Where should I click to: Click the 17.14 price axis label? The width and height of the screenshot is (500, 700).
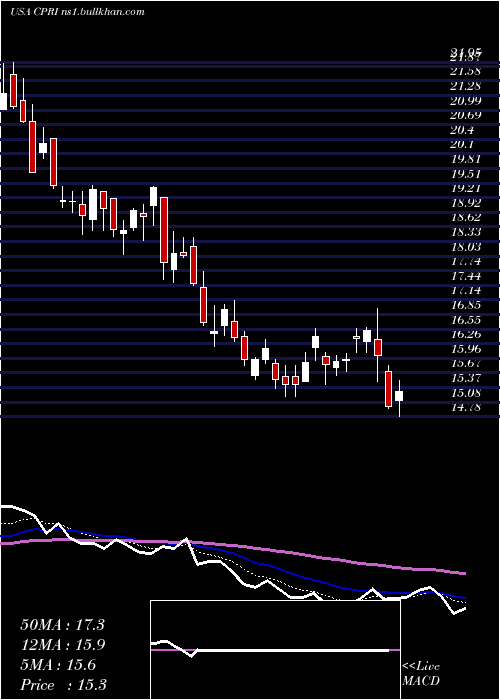[466, 291]
